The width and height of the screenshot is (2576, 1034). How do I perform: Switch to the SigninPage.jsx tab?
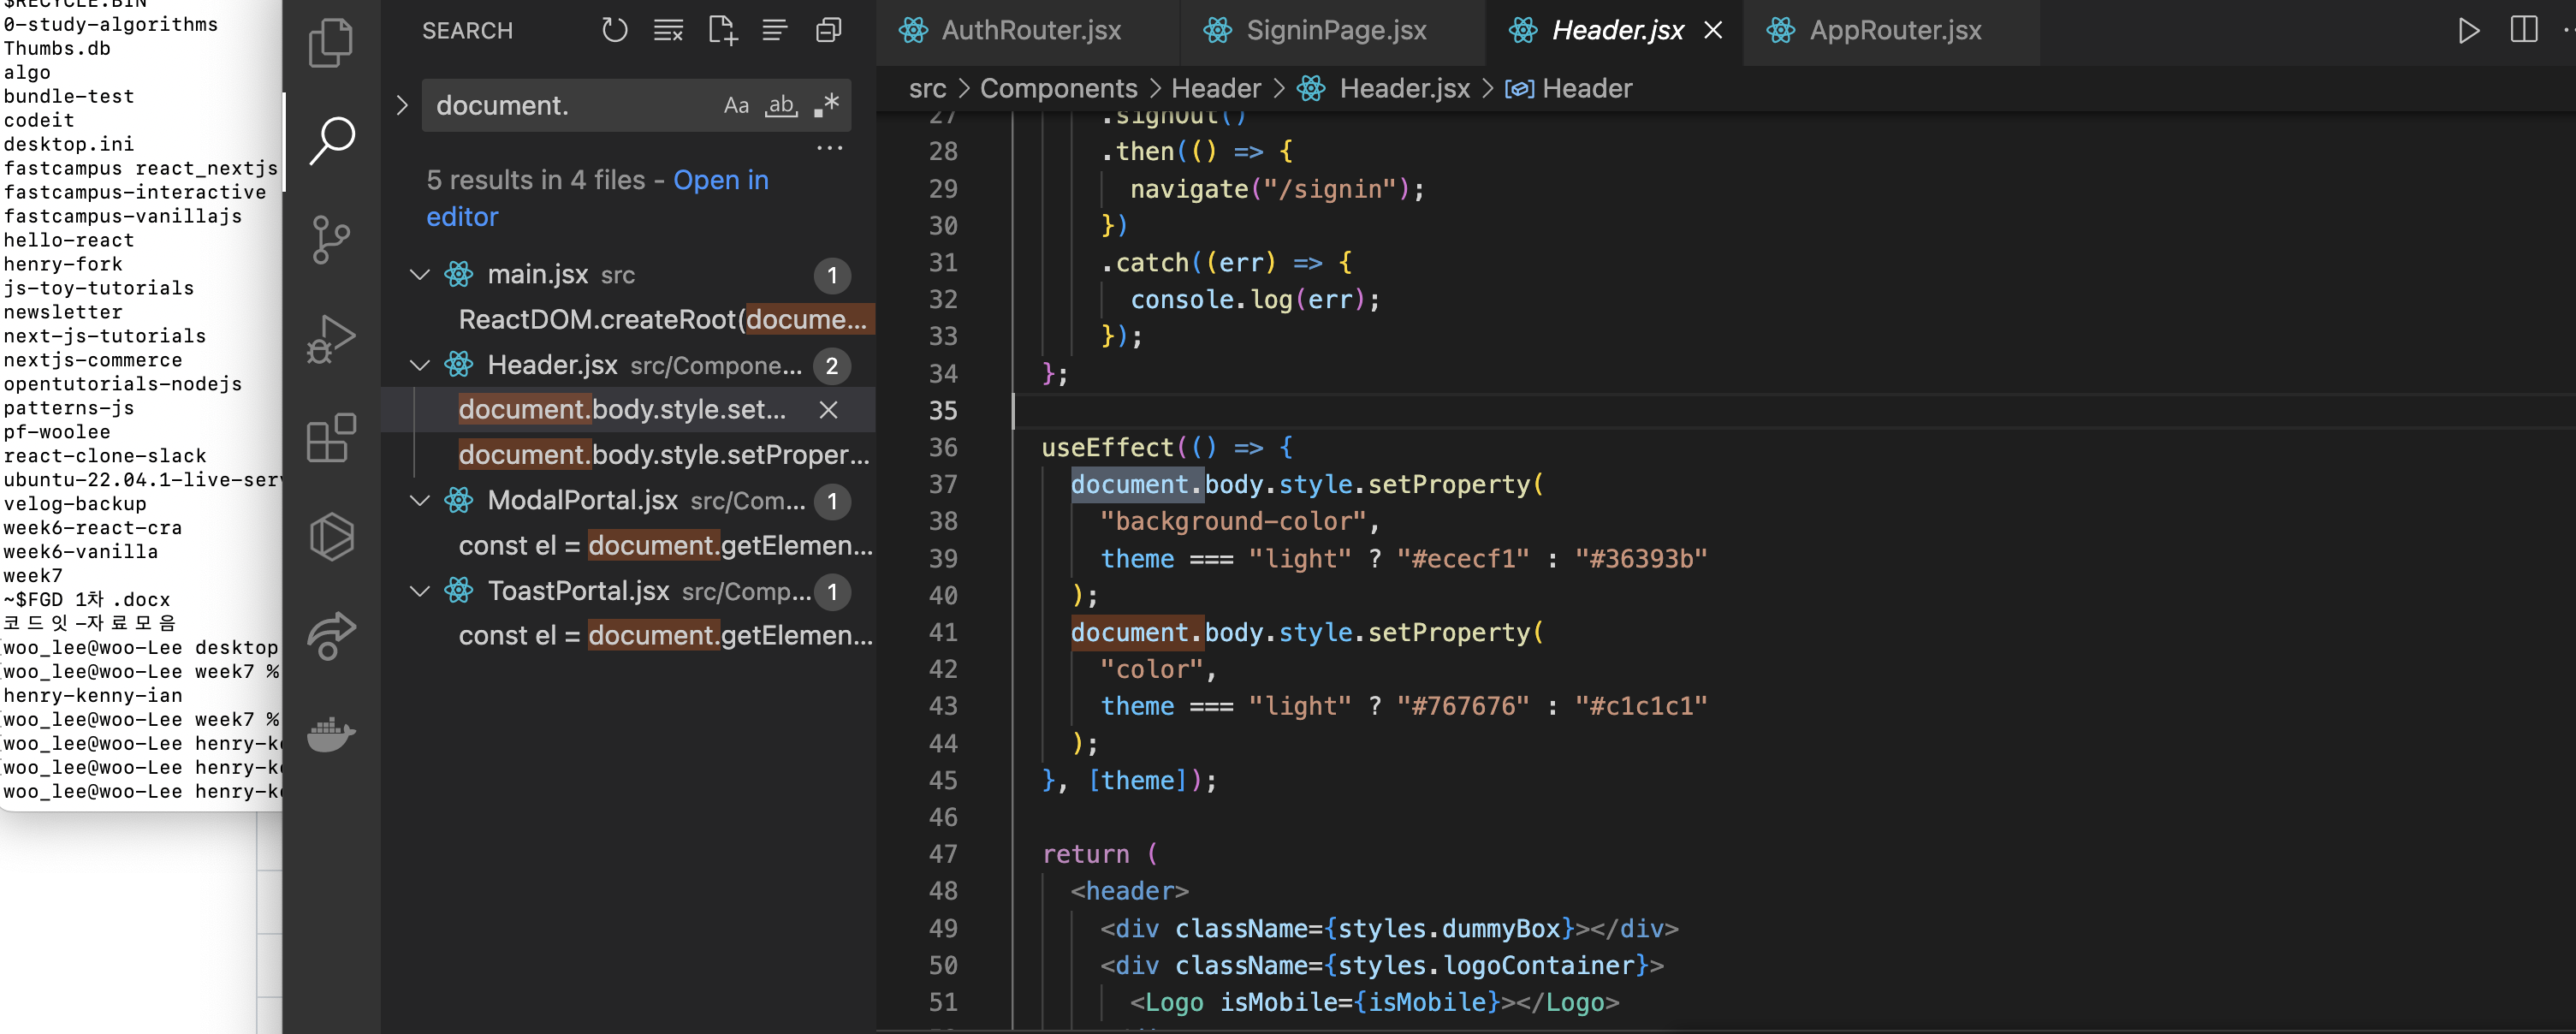[1334, 31]
